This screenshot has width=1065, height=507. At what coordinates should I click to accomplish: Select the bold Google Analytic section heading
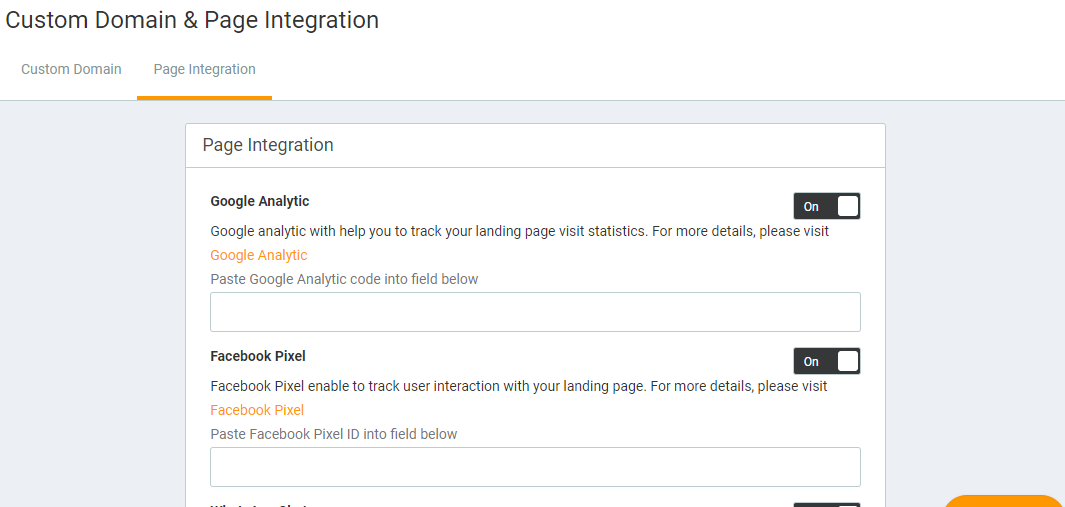click(259, 201)
